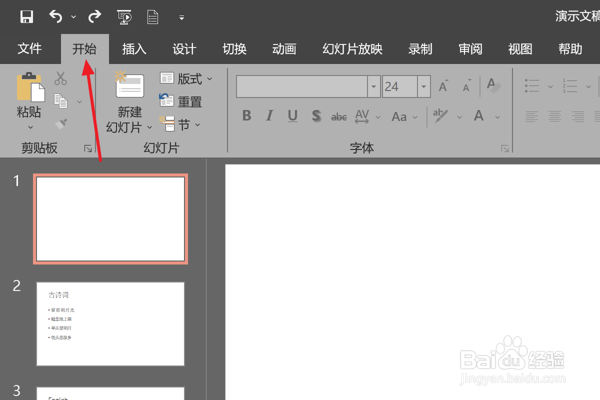Undo the last action

click(x=55, y=17)
